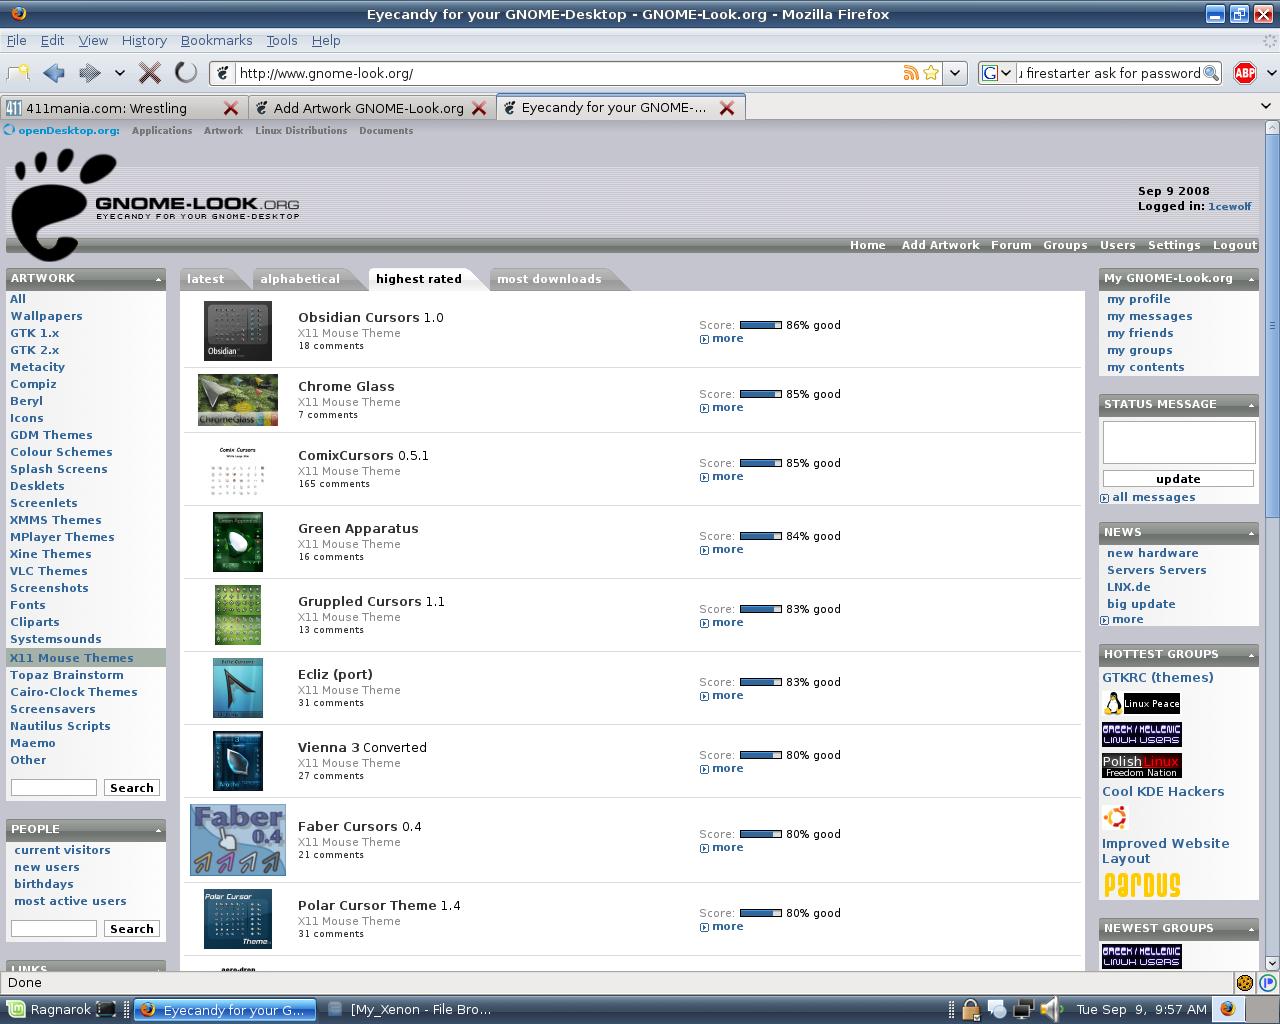Viewport: 1280px width, 1024px height.
Task: Open the 1cewolf logged-in user link
Action: tap(1229, 206)
